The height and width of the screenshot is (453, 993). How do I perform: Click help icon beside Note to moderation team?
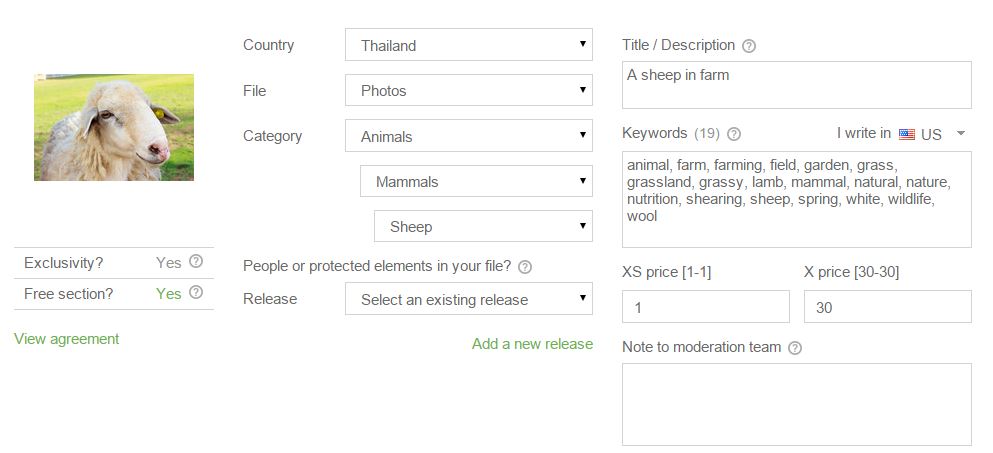(795, 348)
